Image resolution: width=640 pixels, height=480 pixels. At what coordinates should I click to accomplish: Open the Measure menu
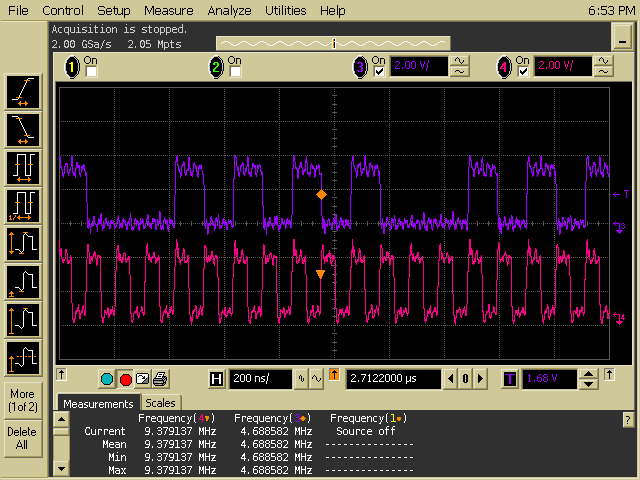[x=169, y=10]
